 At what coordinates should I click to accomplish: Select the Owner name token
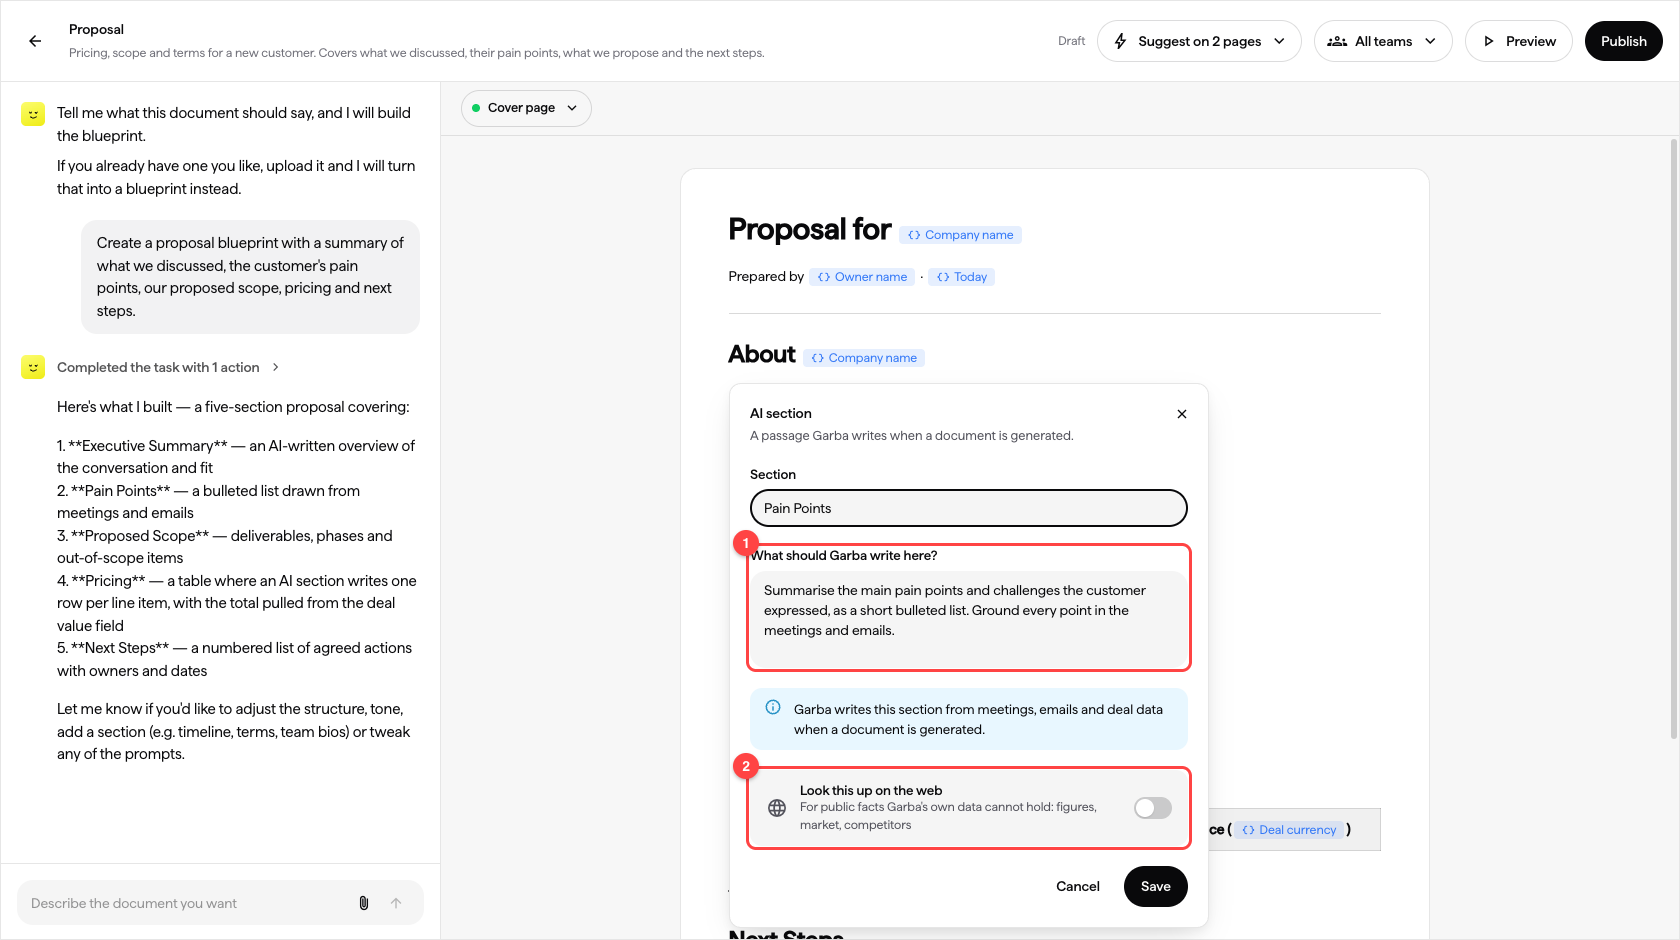[862, 277]
